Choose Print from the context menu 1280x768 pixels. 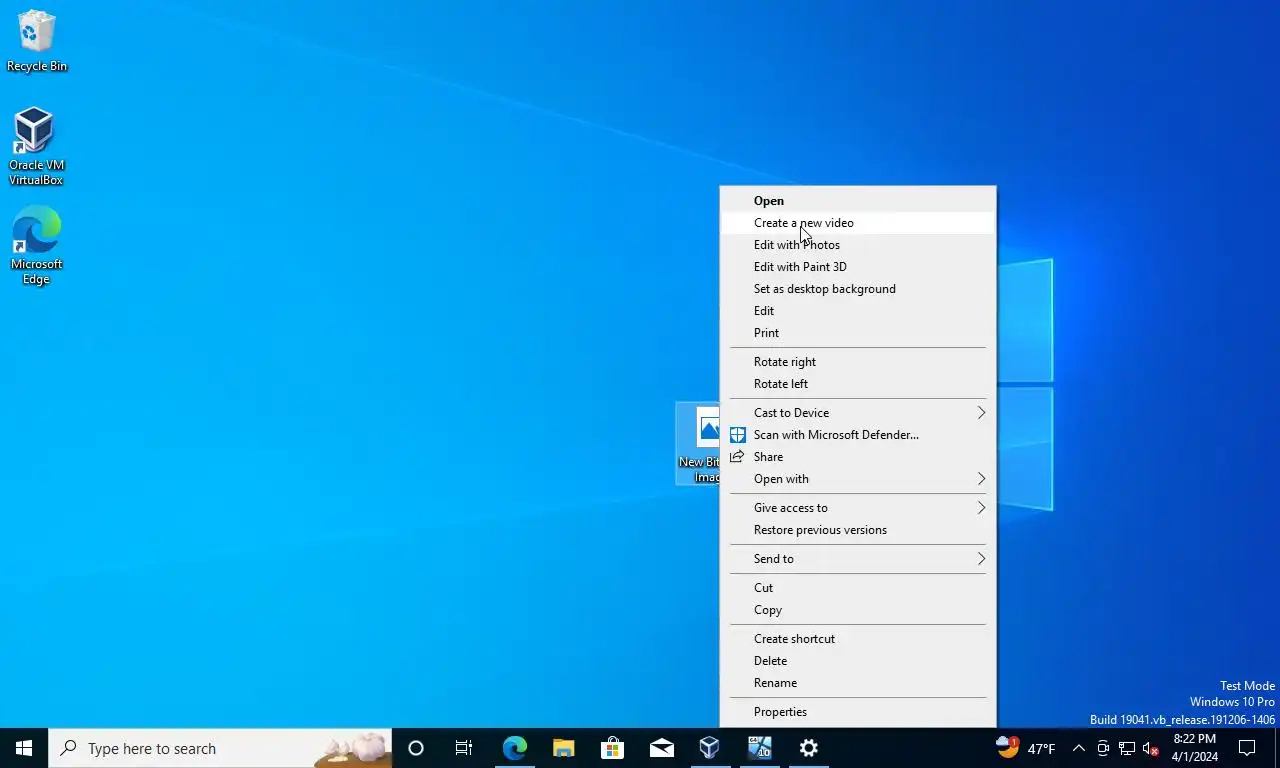tap(858, 333)
